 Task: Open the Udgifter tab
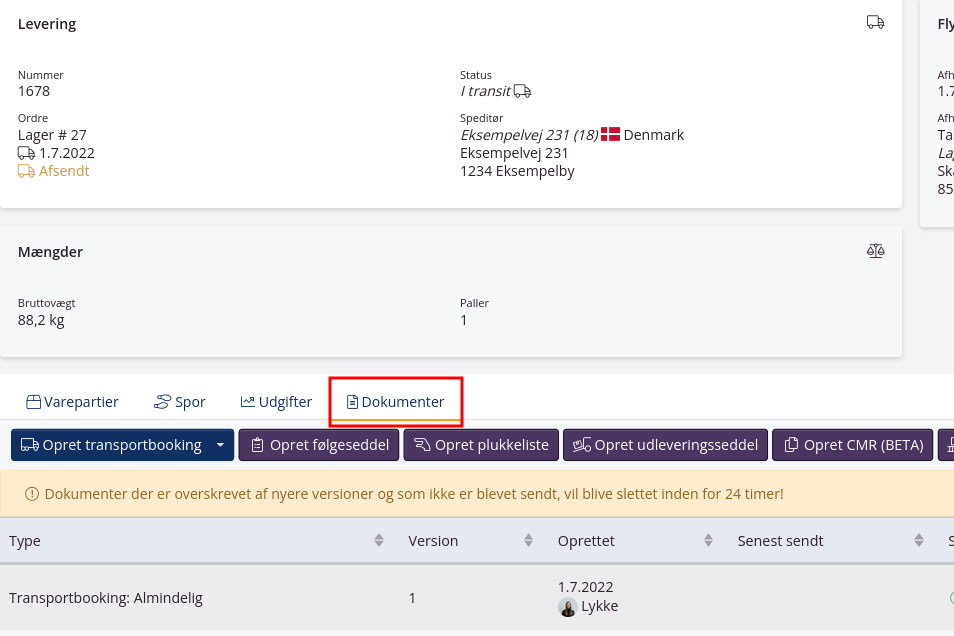(x=276, y=402)
